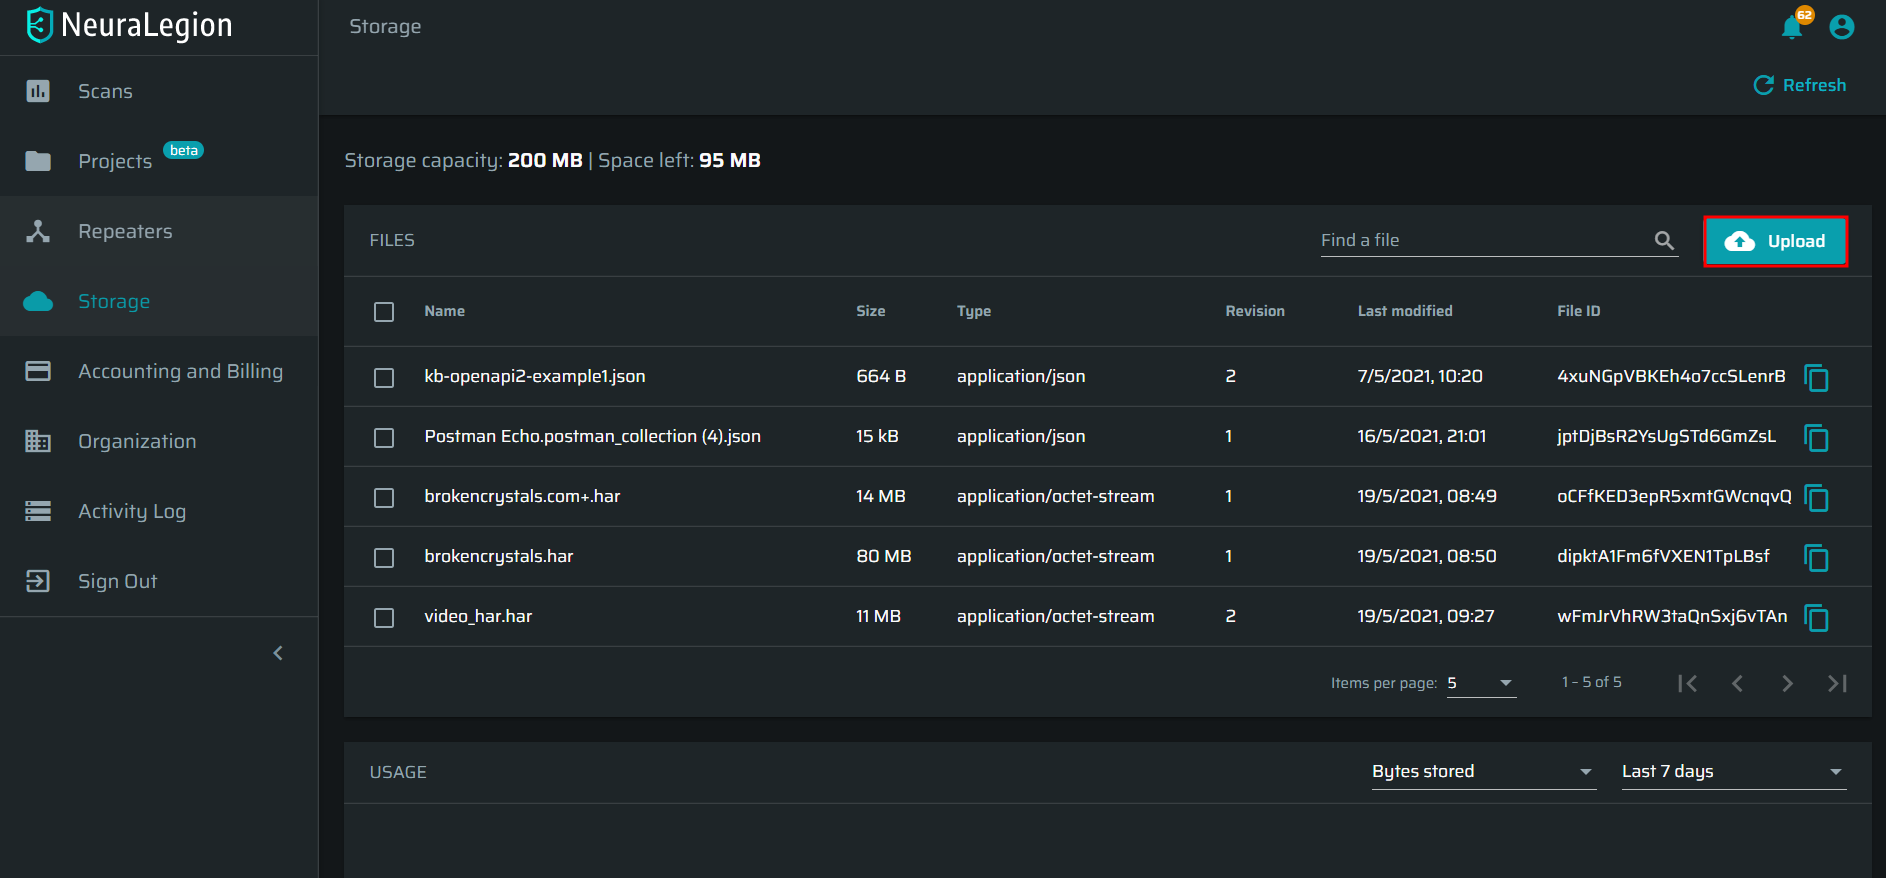Click the Upload button
The image size is (1886, 878).
[x=1775, y=241]
